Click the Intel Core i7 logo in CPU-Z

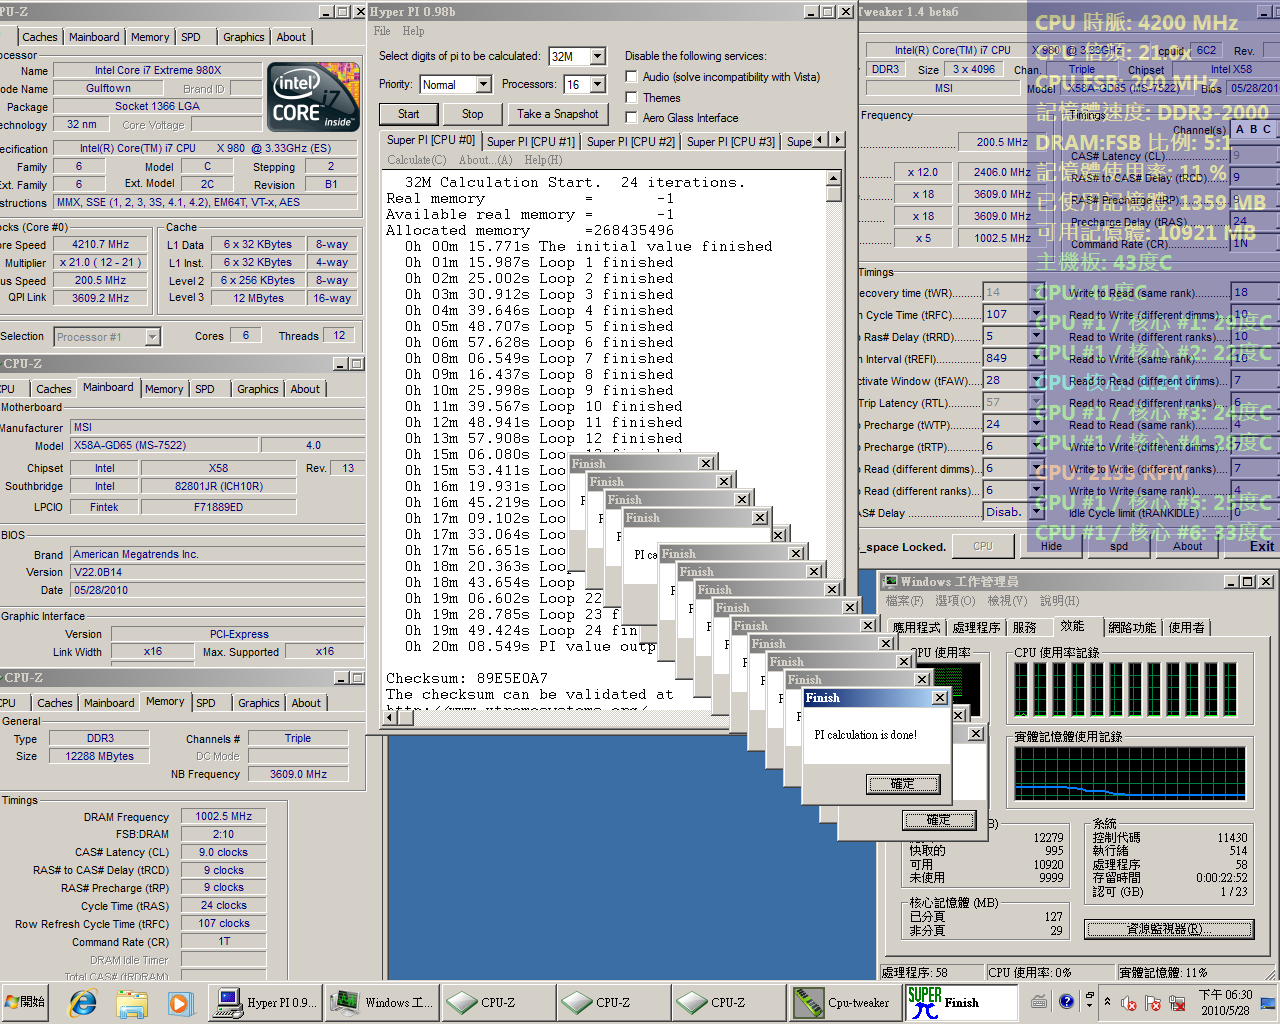point(313,97)
